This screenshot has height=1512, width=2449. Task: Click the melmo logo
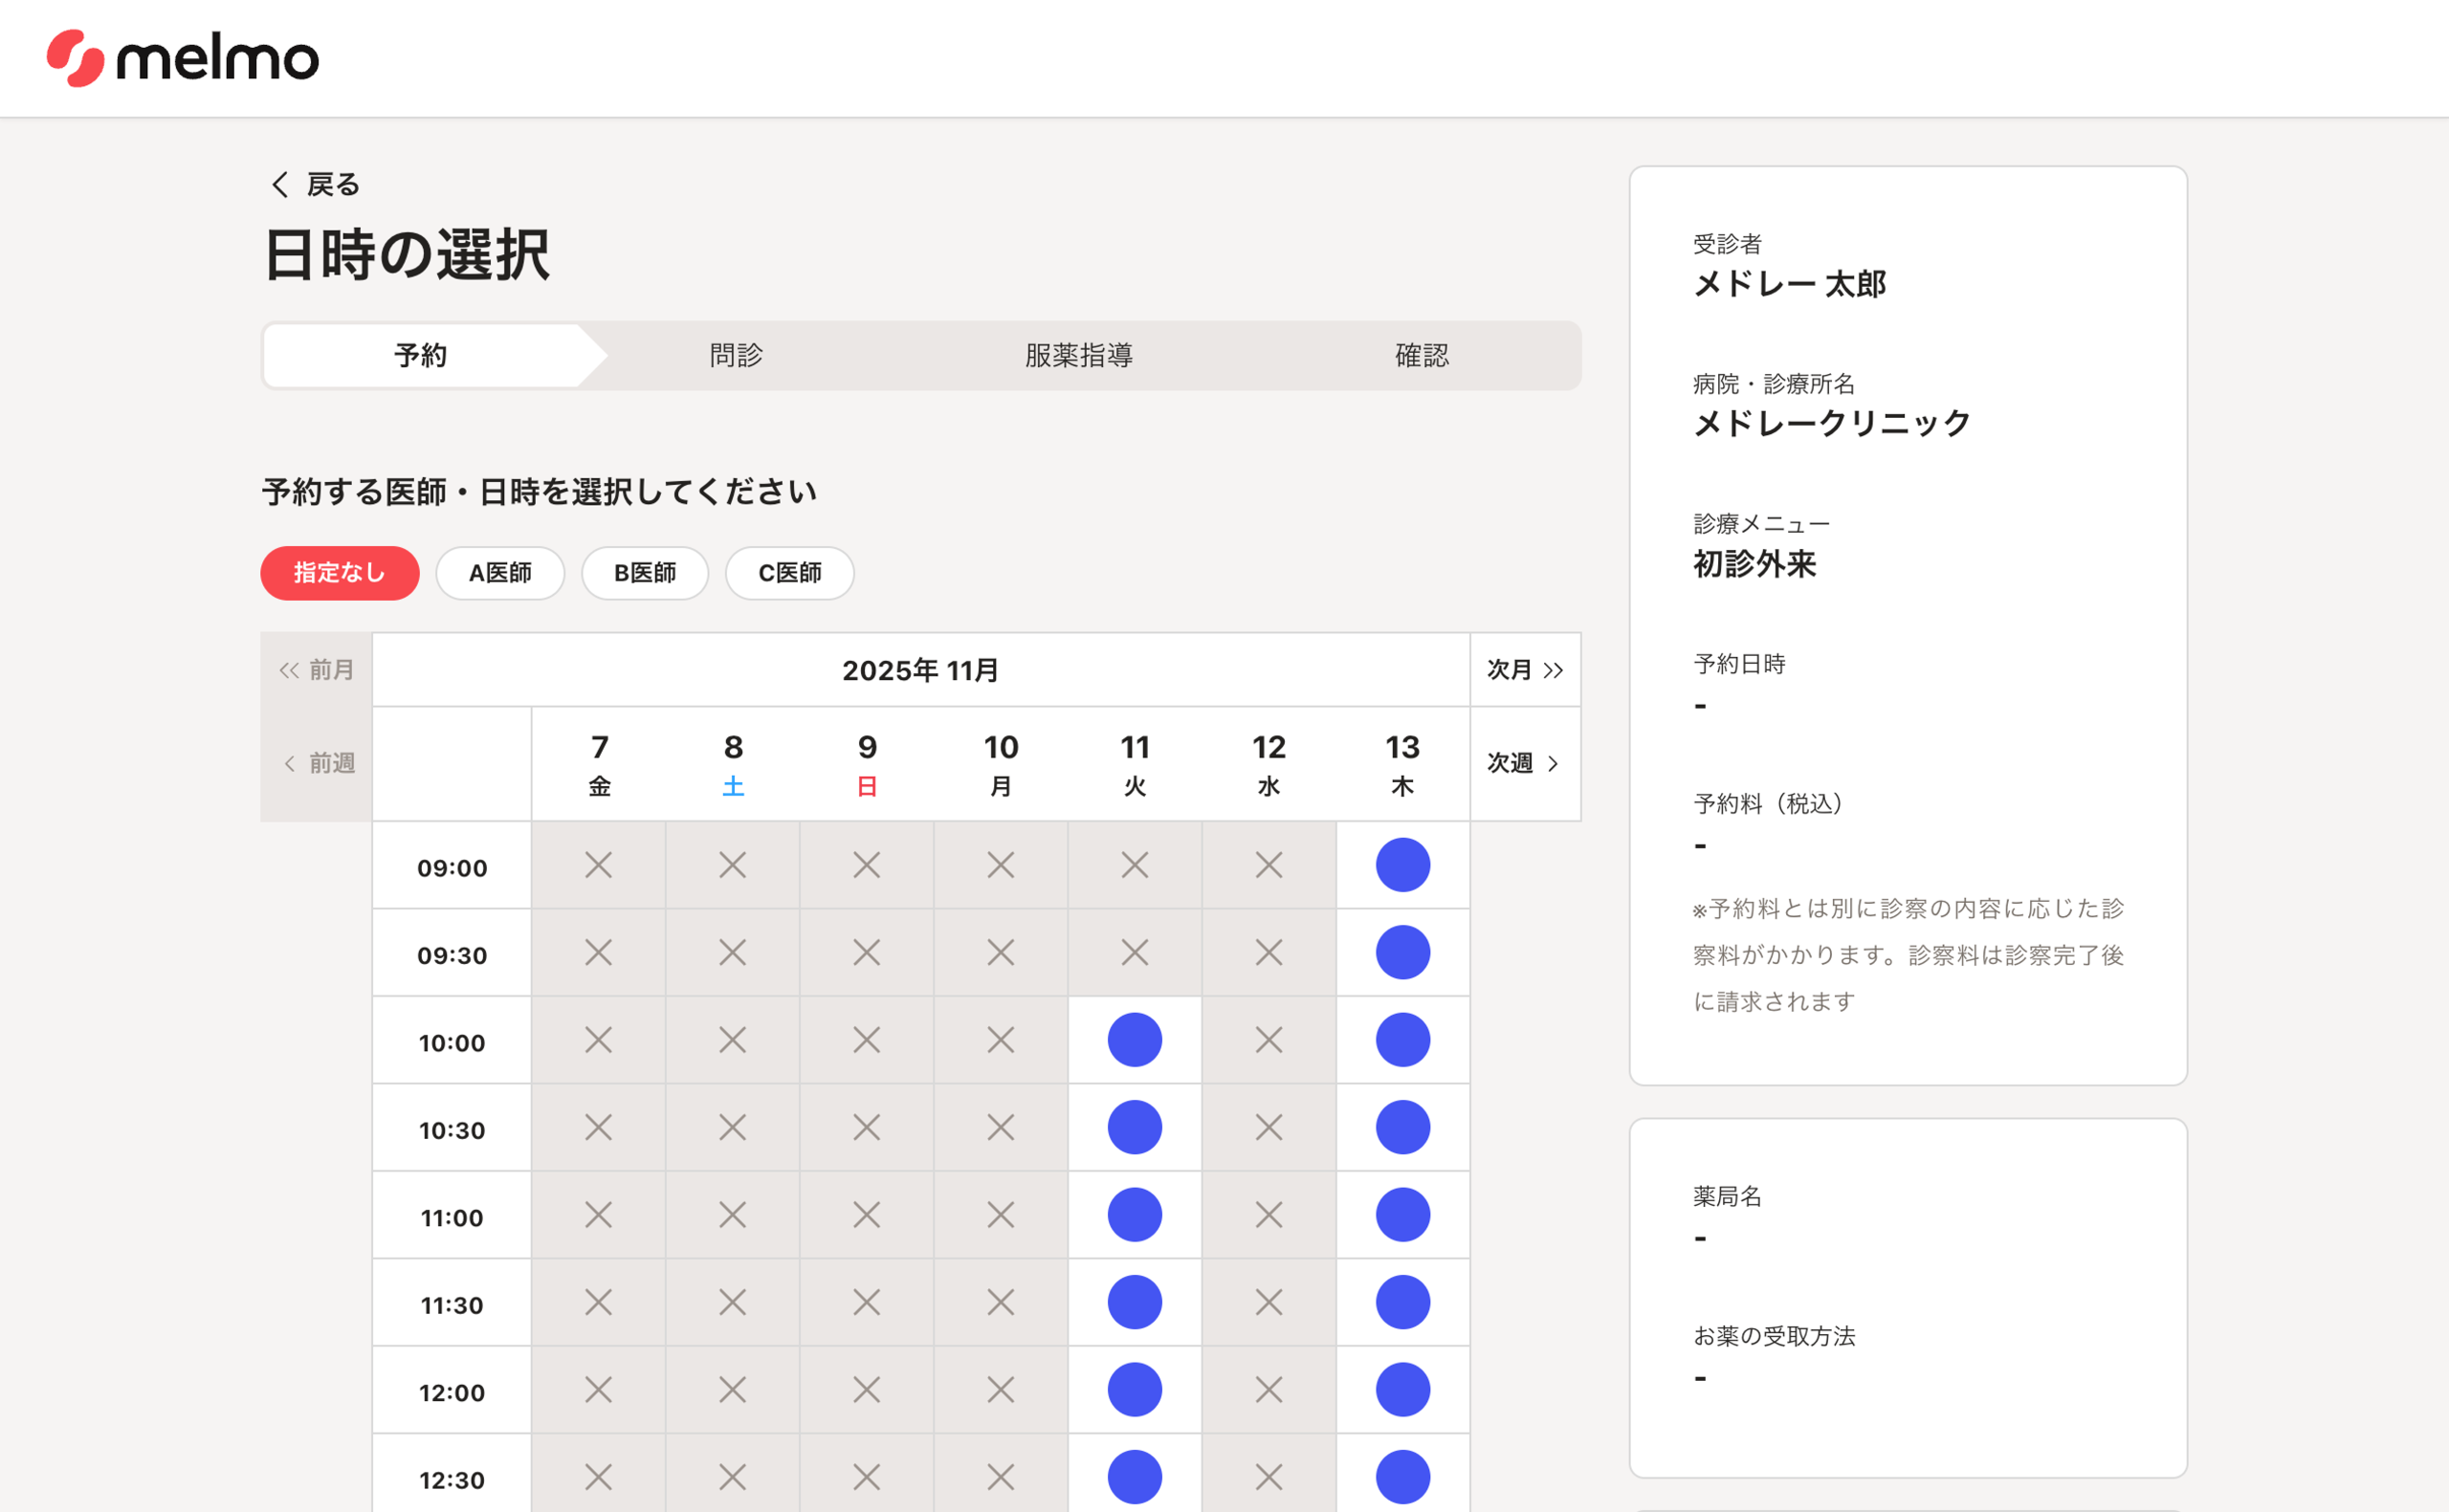tap(182, 58)
